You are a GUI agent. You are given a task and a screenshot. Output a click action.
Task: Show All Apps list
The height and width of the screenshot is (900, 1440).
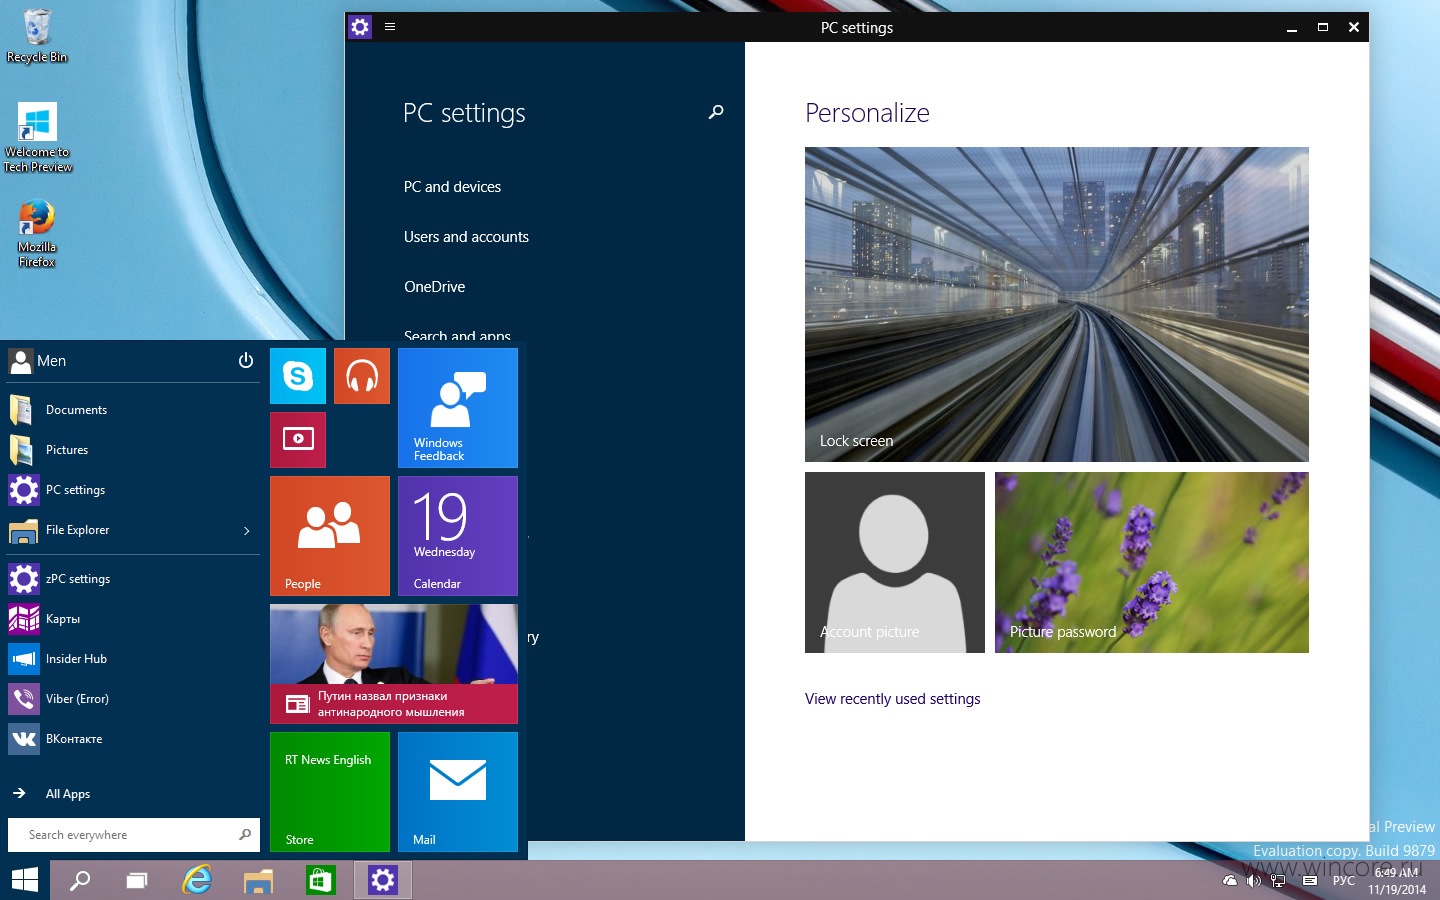pyautogui.click(x=134, y=794)
